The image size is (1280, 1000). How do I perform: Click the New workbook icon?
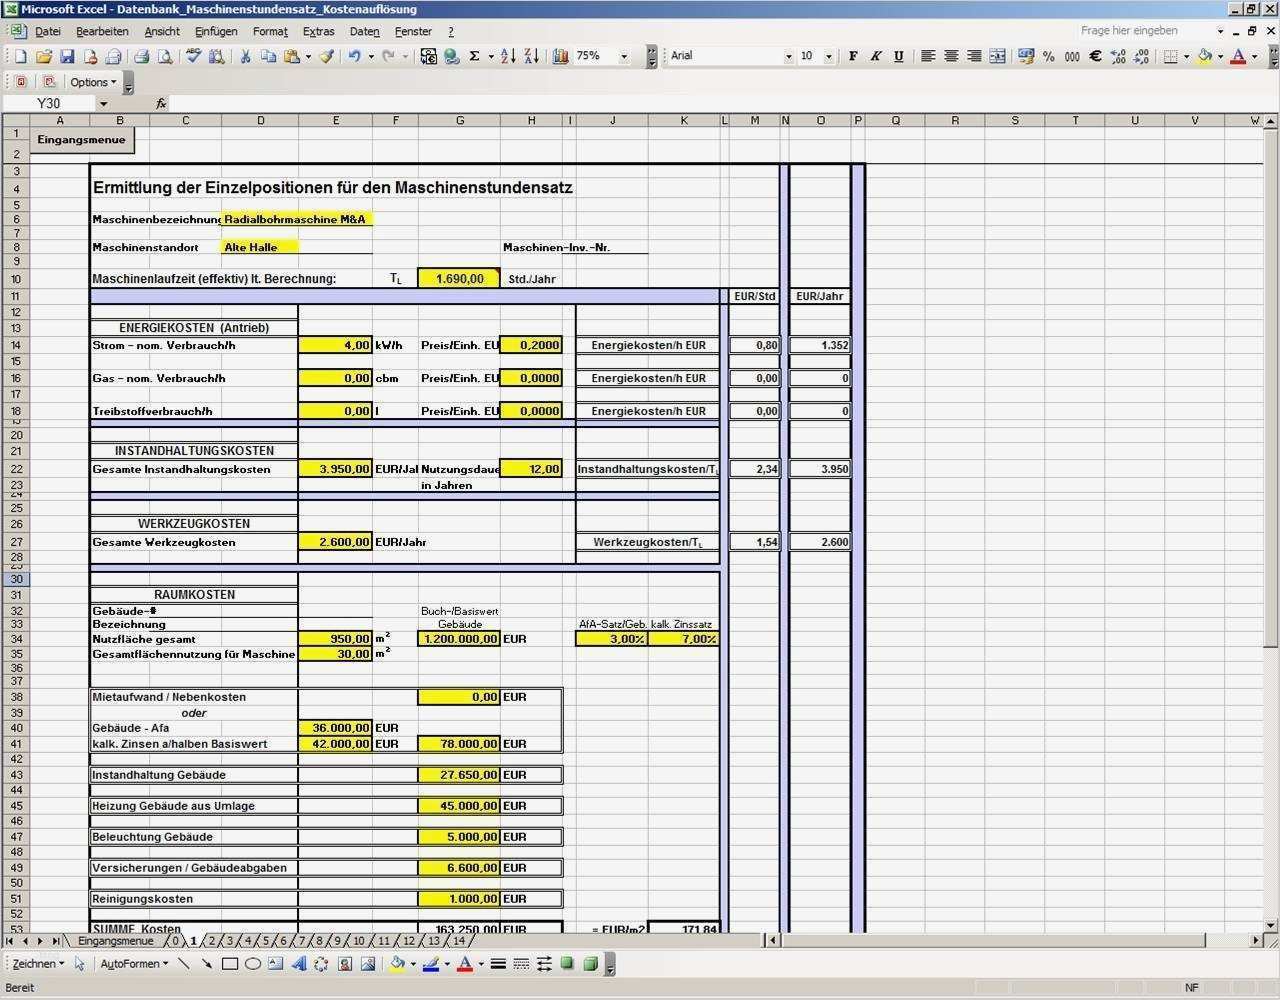tap(20, 57)
